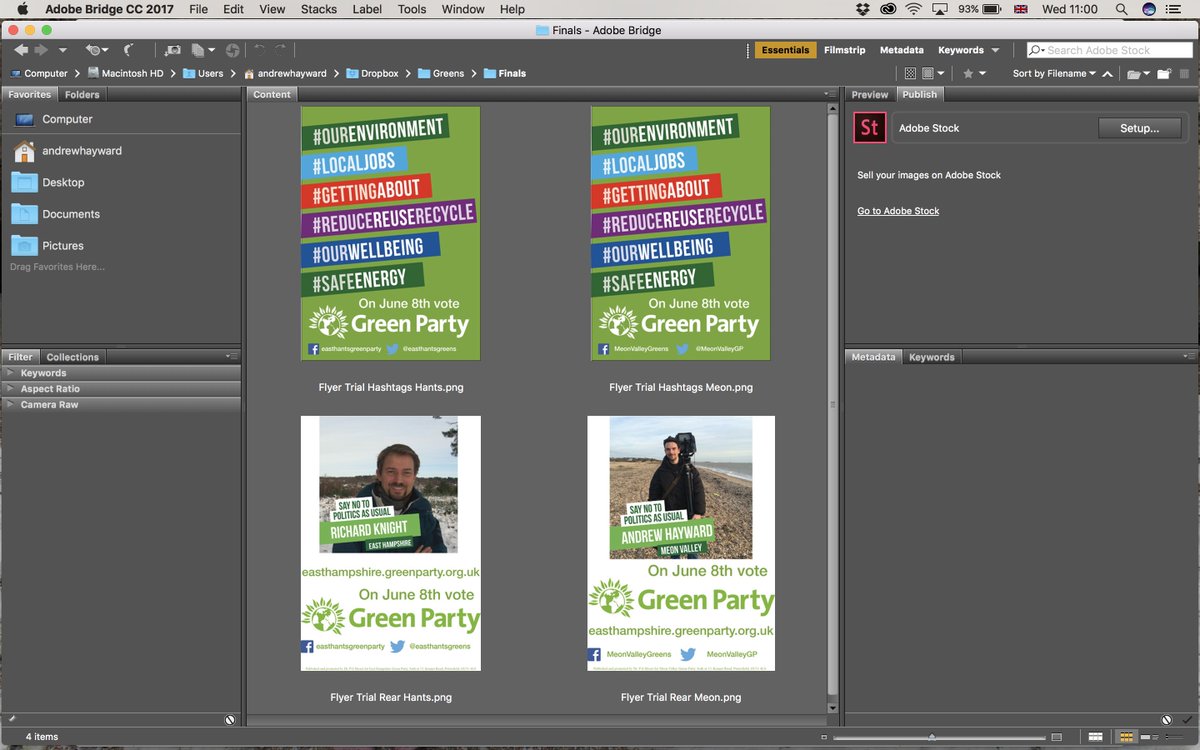Click the apply checkmark in Metadata panel
The image size is (1200, 750).
pos(1186,719)
